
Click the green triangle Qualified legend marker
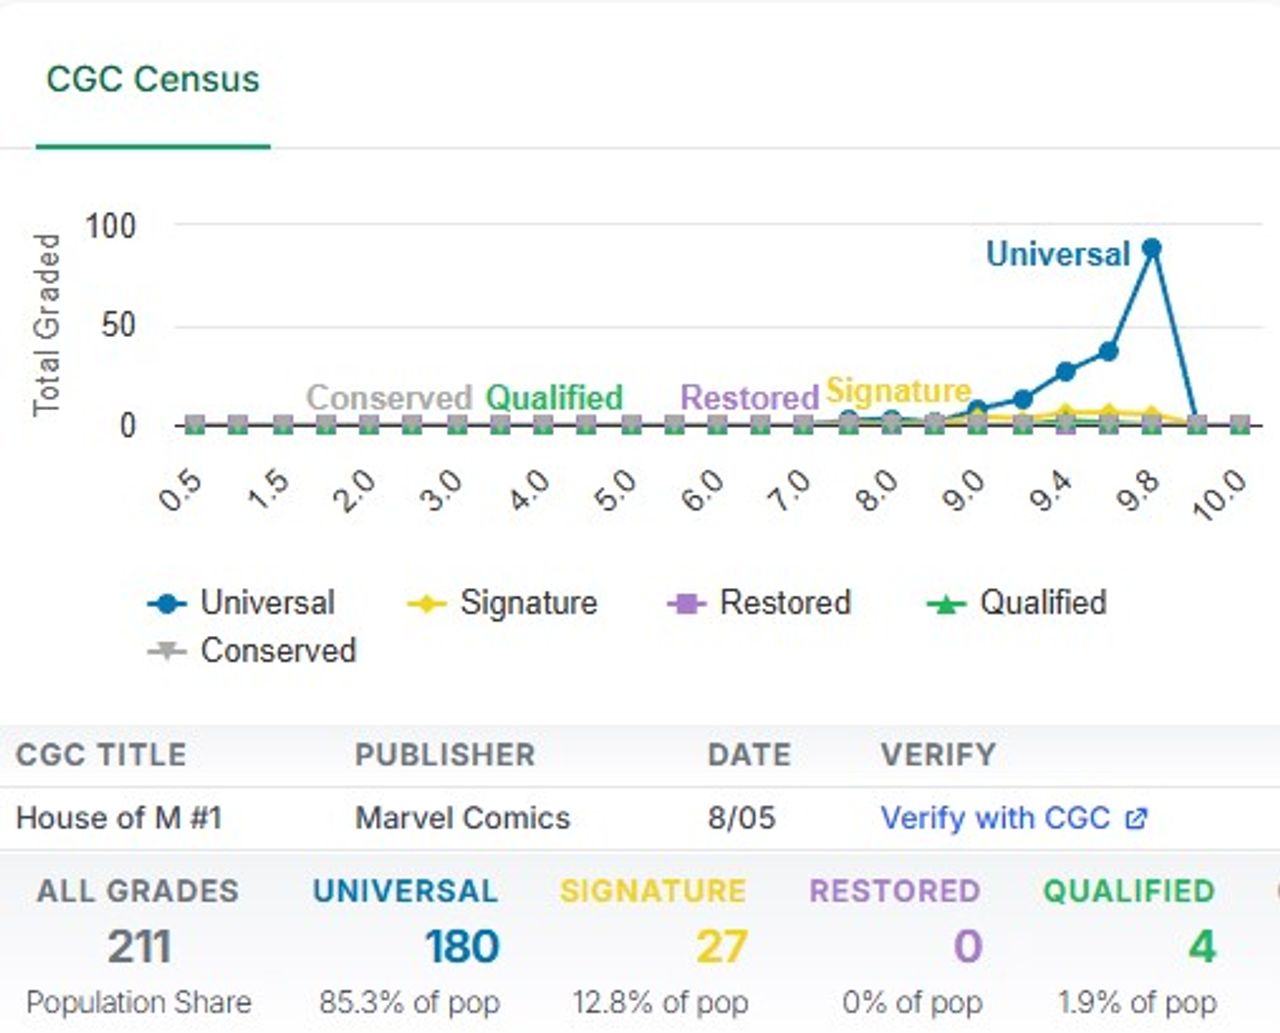click(946, 604)
